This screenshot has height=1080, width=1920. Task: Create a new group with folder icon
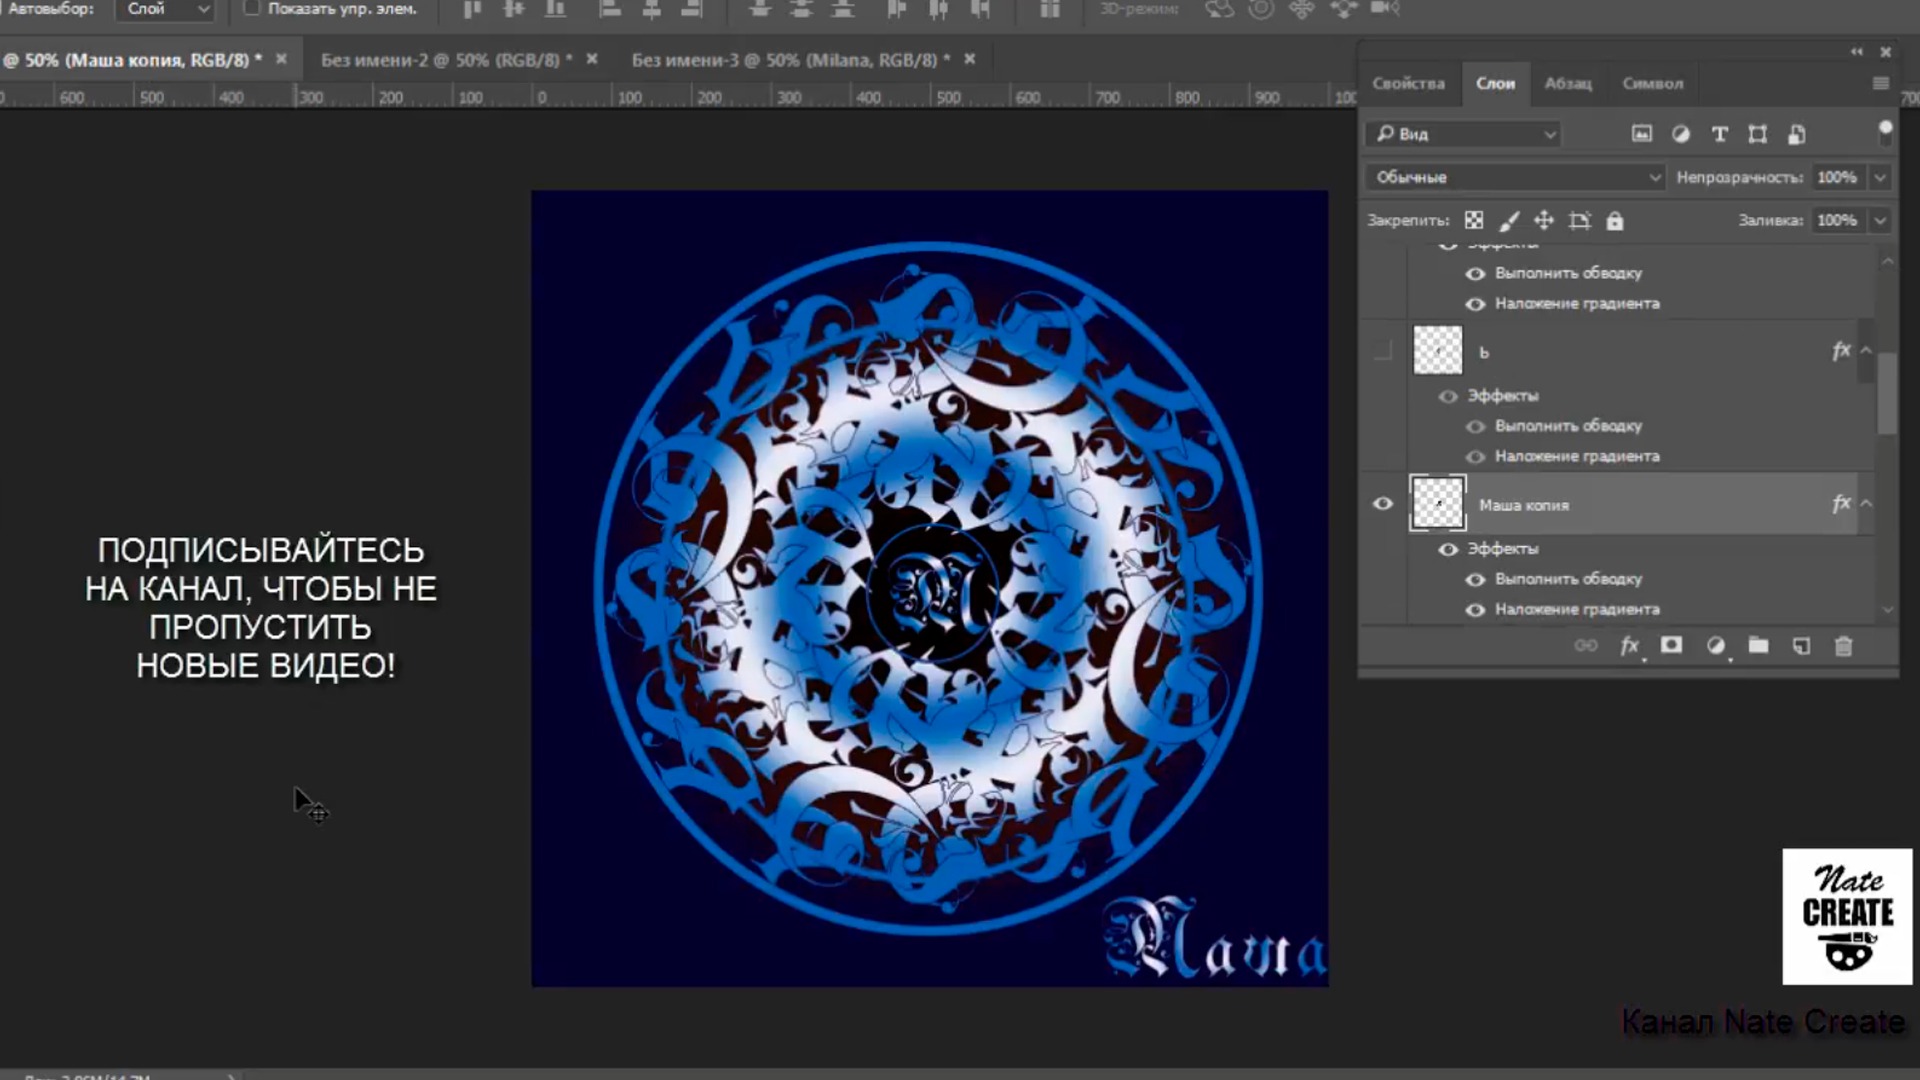(x=1759, y=646)
